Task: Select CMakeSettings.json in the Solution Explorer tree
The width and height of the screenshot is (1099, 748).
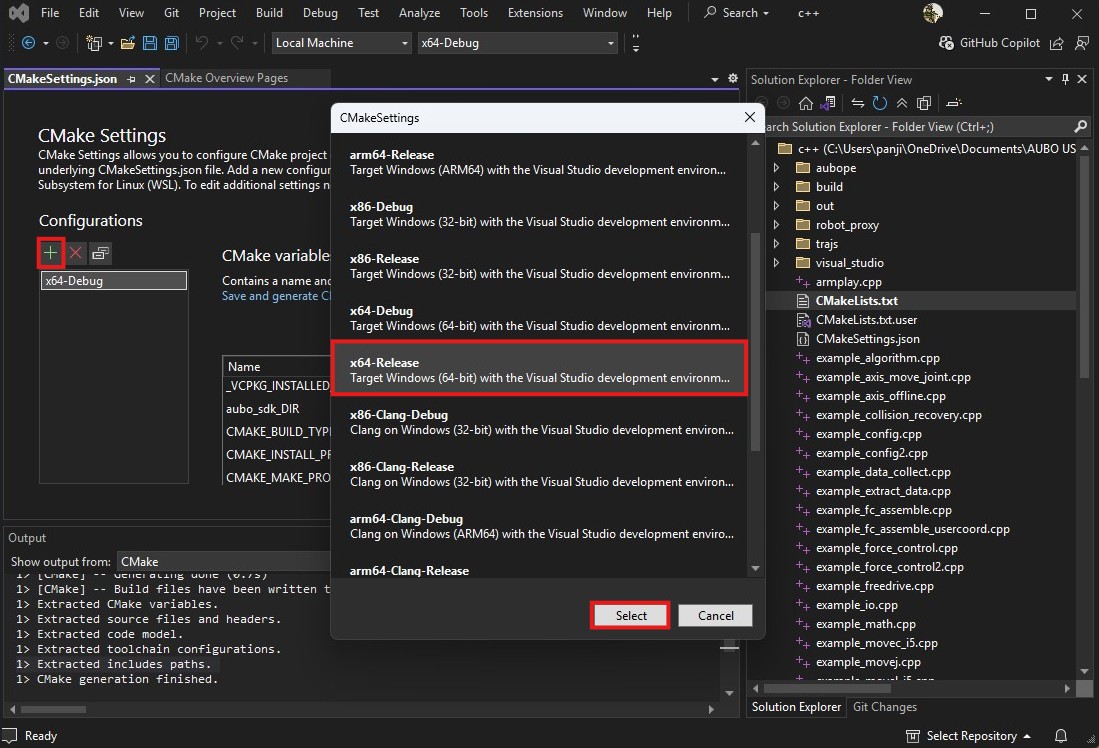Action: (x=867, y=339)
